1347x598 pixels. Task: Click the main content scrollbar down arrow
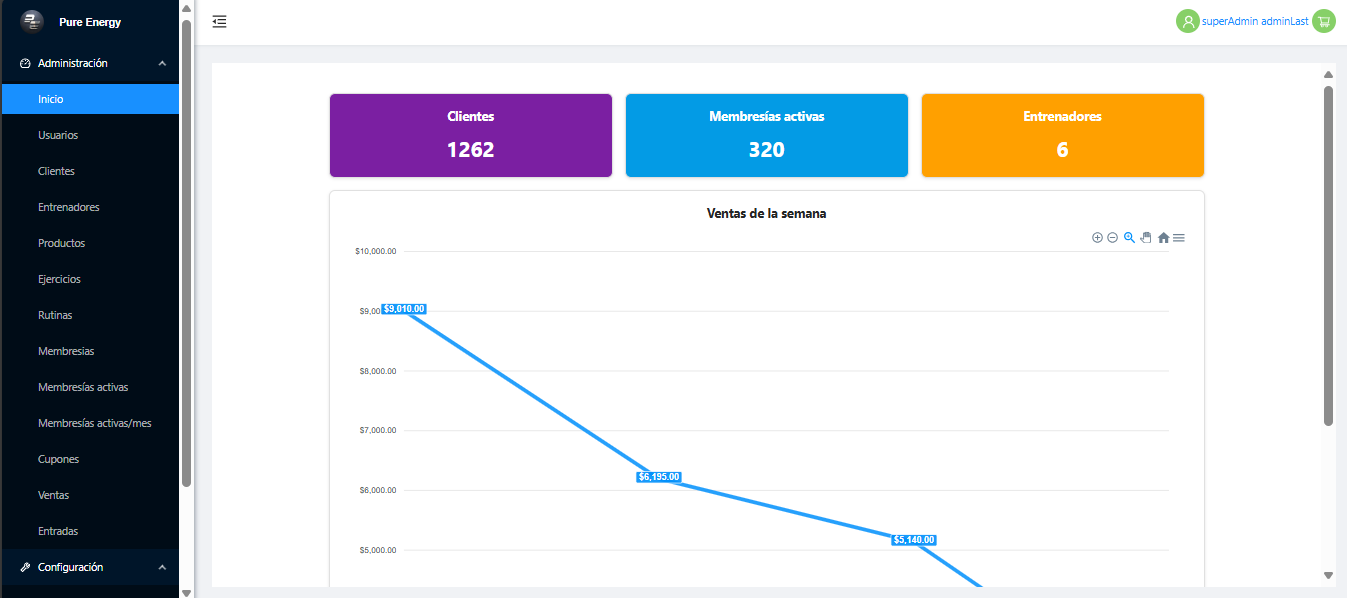click(1328, 575)
